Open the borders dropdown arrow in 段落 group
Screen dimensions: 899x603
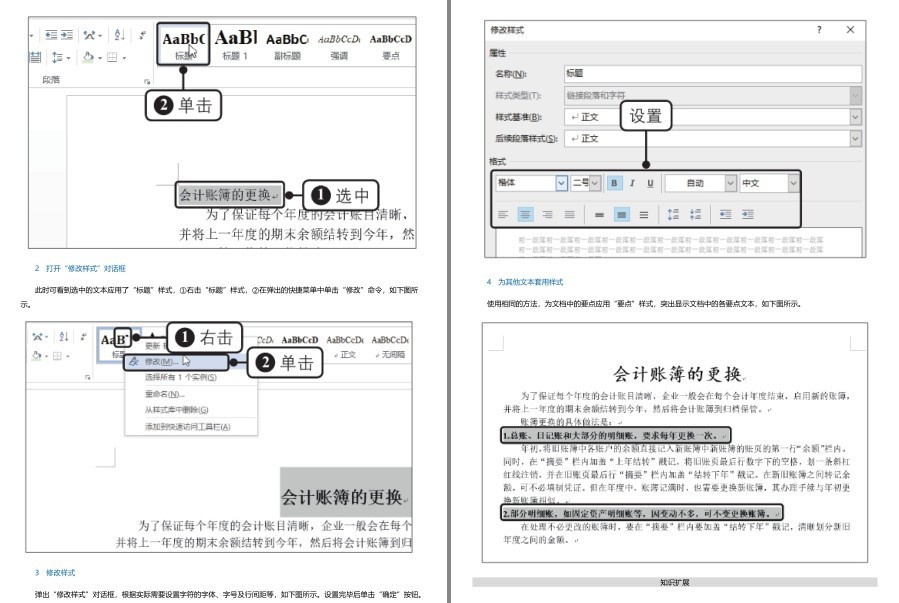coord(124,58)
